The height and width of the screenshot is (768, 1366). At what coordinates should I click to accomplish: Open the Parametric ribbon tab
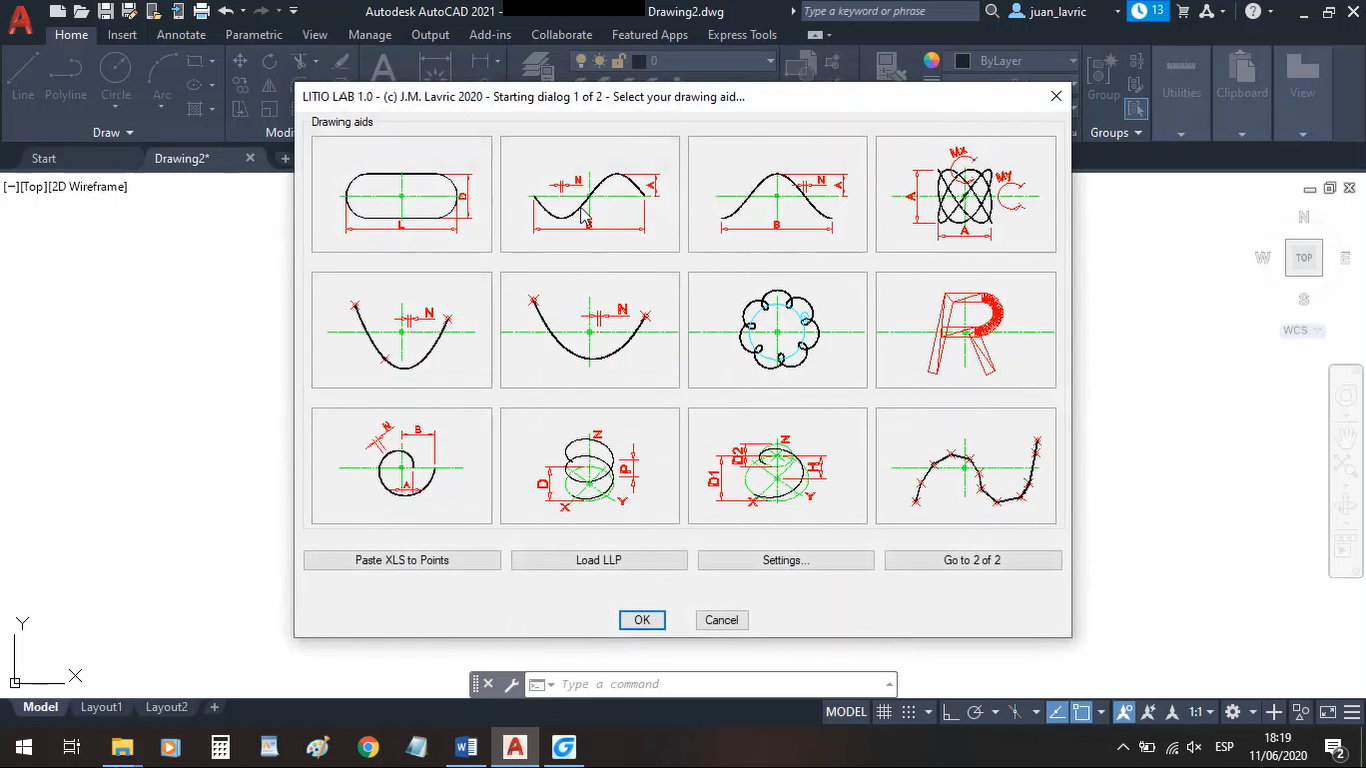254,35
